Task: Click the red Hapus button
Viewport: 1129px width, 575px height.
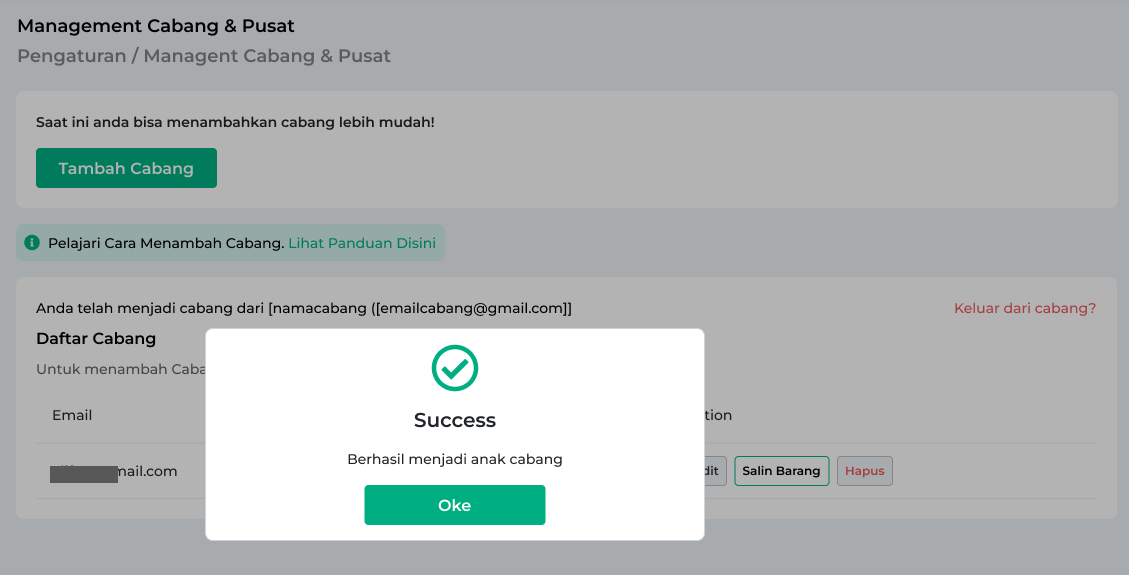Action: click(864, 471)
